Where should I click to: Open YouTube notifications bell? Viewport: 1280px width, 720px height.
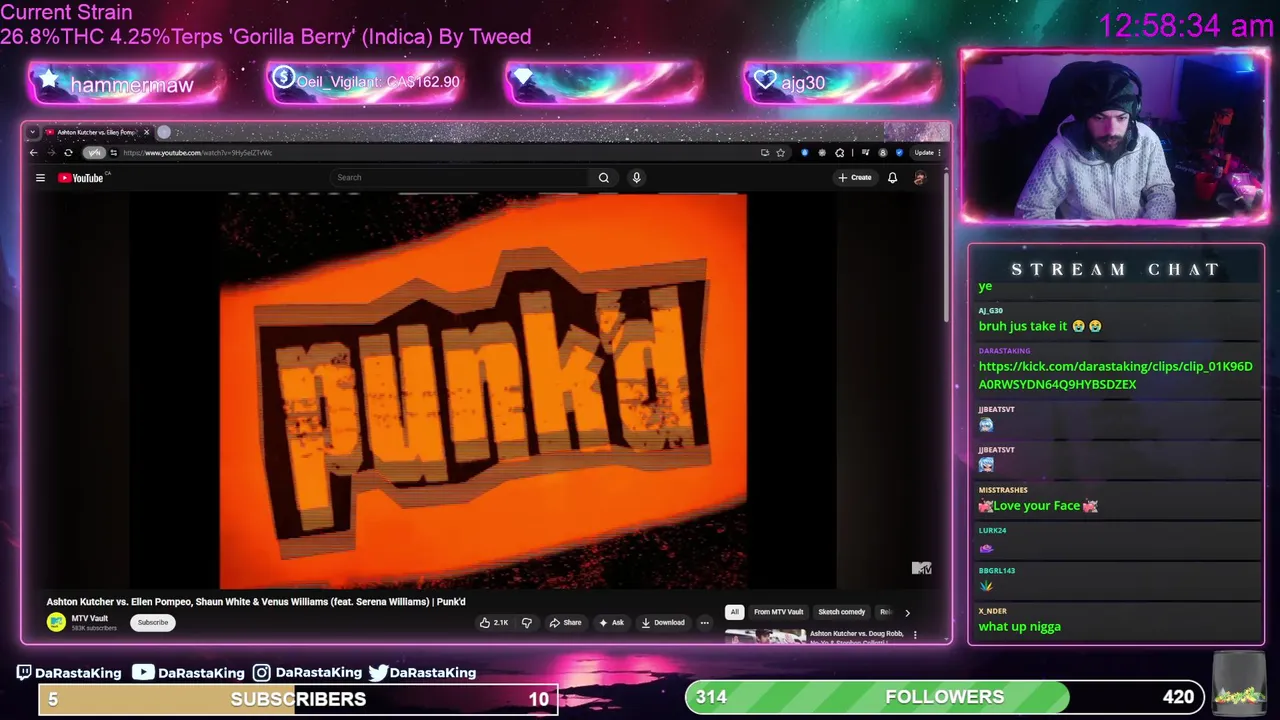coord(892,178)
